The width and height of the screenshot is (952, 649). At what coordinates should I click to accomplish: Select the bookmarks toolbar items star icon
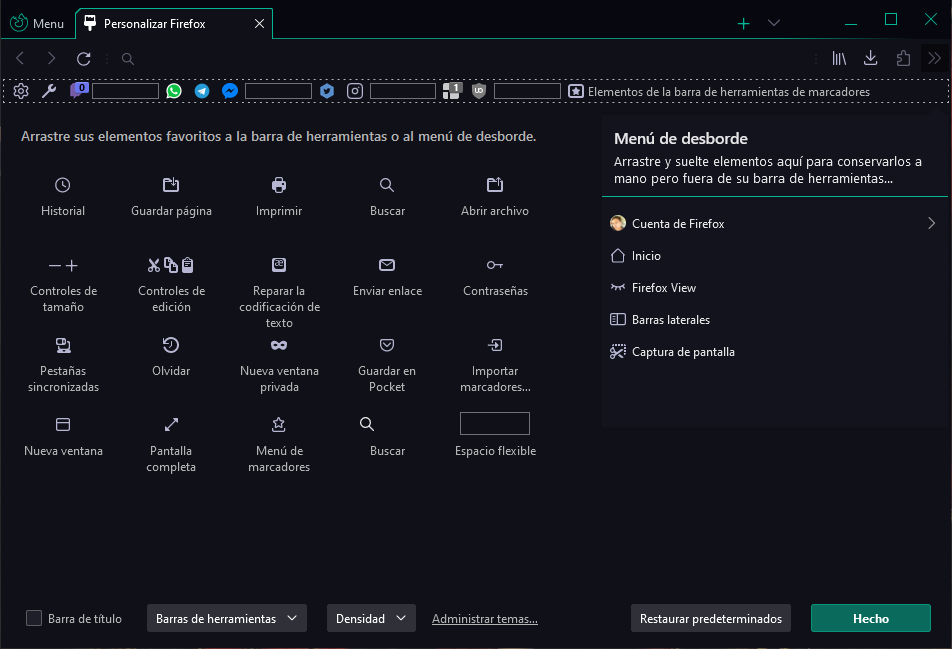pos(576,92)
